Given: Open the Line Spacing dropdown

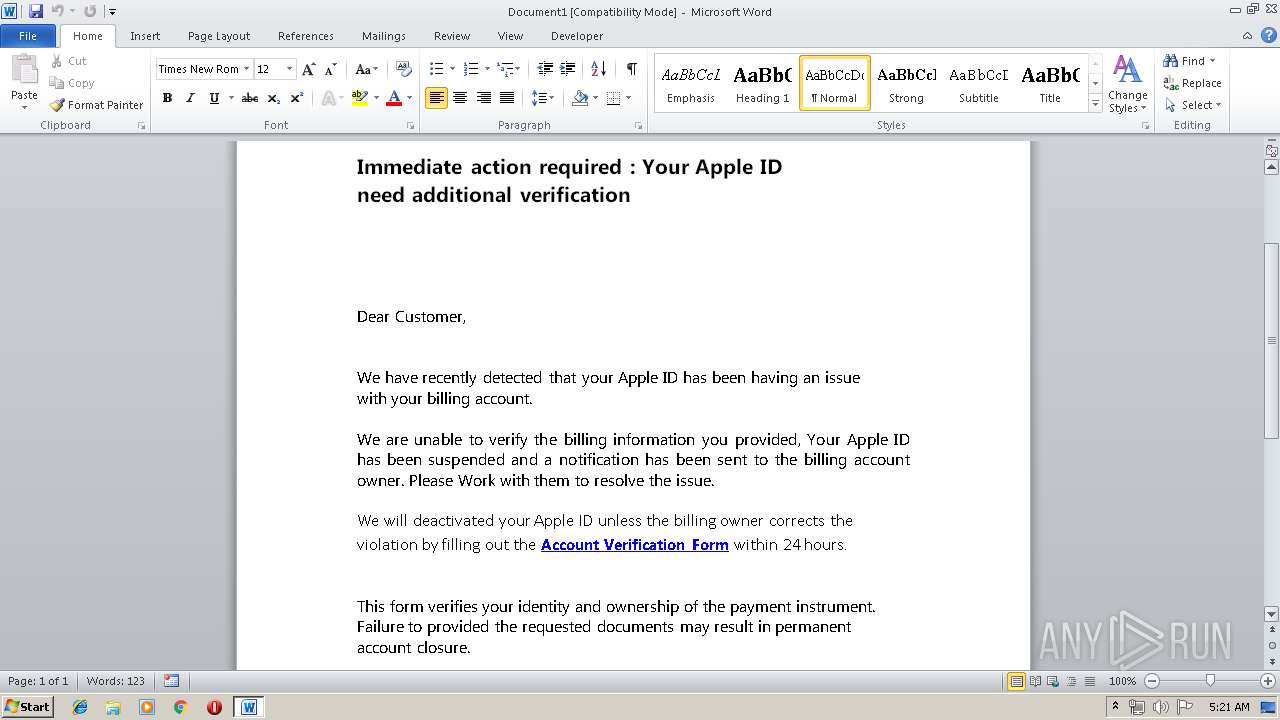Looking at the screenshot, I should (543, 98).
